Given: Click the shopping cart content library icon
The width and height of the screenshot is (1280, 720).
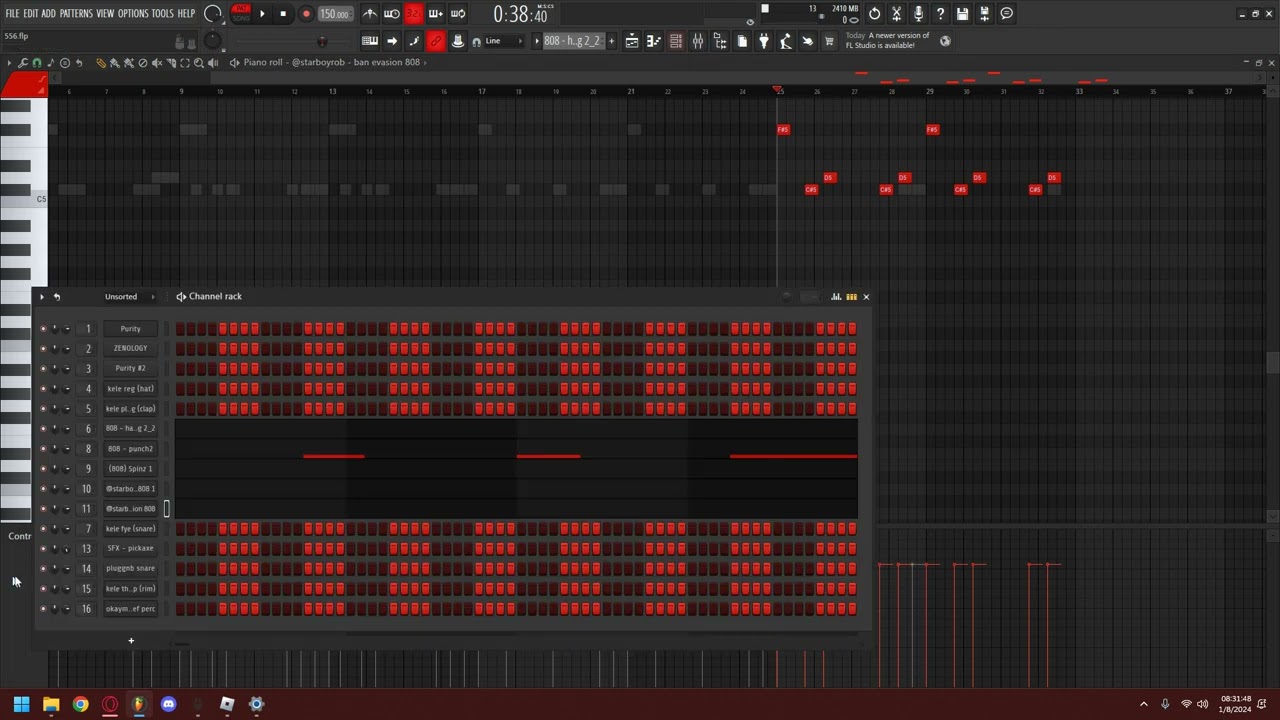Looking at the screenshot, I should tap(829, 41).
